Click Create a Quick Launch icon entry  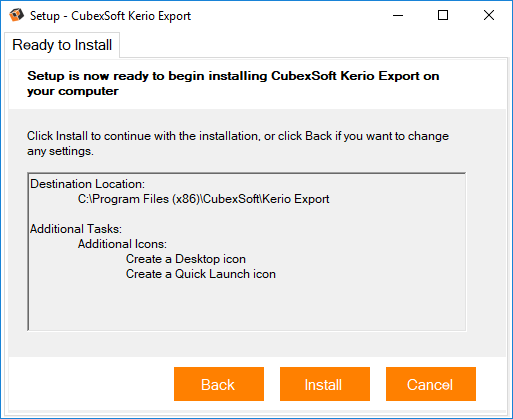coord(201,274)
